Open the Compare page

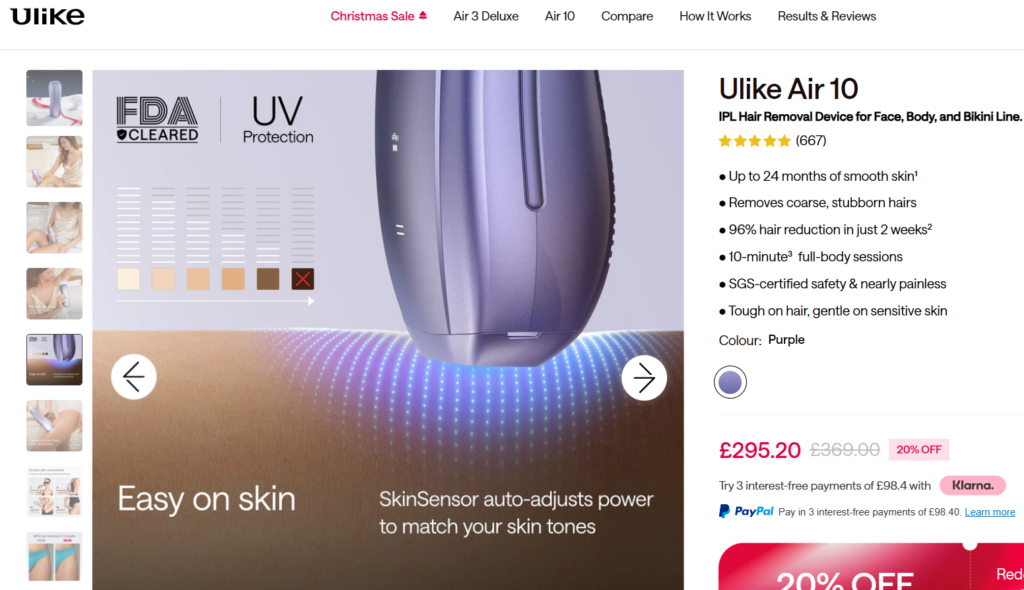tap(627, 16)
